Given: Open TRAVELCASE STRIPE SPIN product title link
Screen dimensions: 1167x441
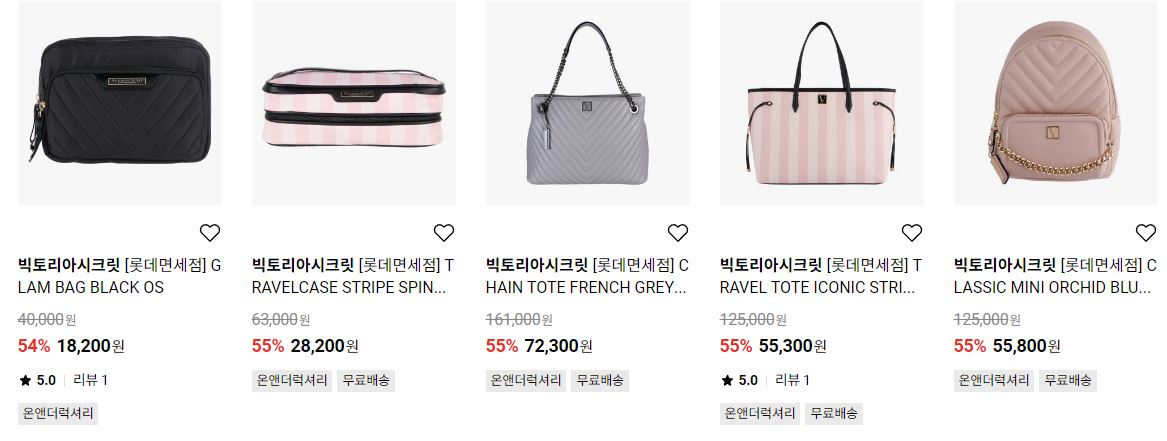Looking at the screenshot, I should coord(354,276).
